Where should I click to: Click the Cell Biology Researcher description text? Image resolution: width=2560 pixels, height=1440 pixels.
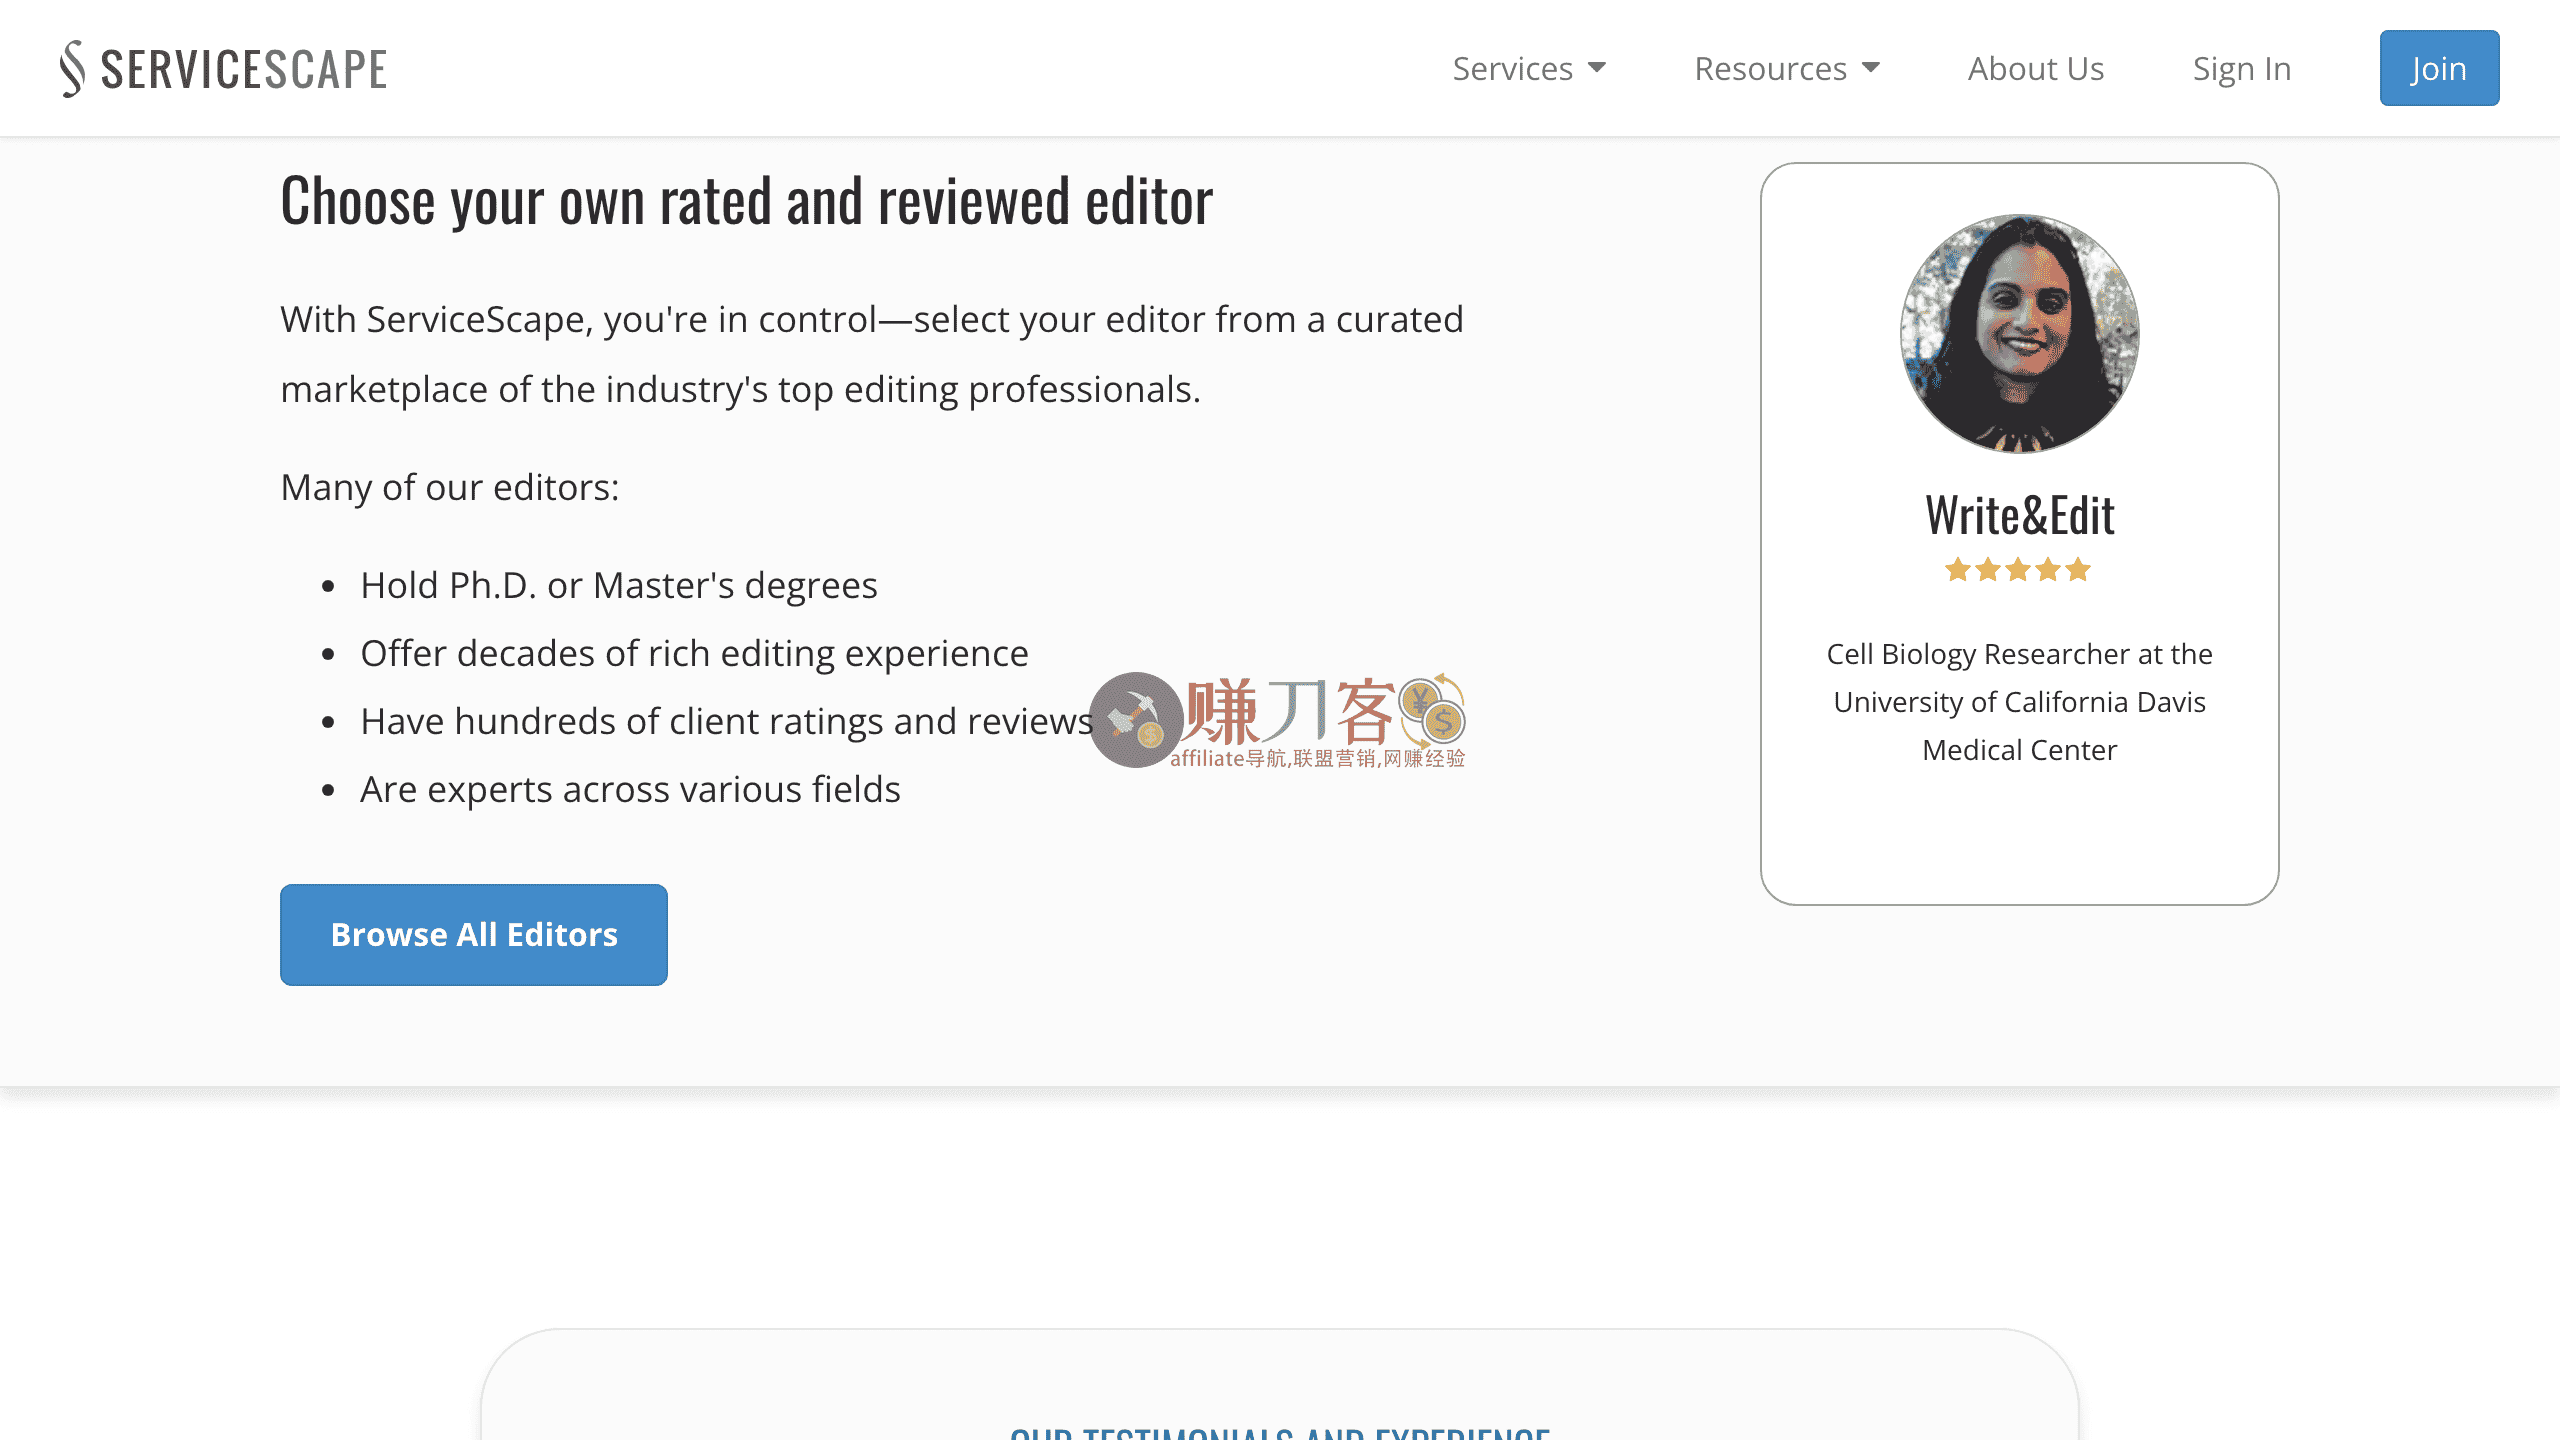click(x=2019, y=702)
